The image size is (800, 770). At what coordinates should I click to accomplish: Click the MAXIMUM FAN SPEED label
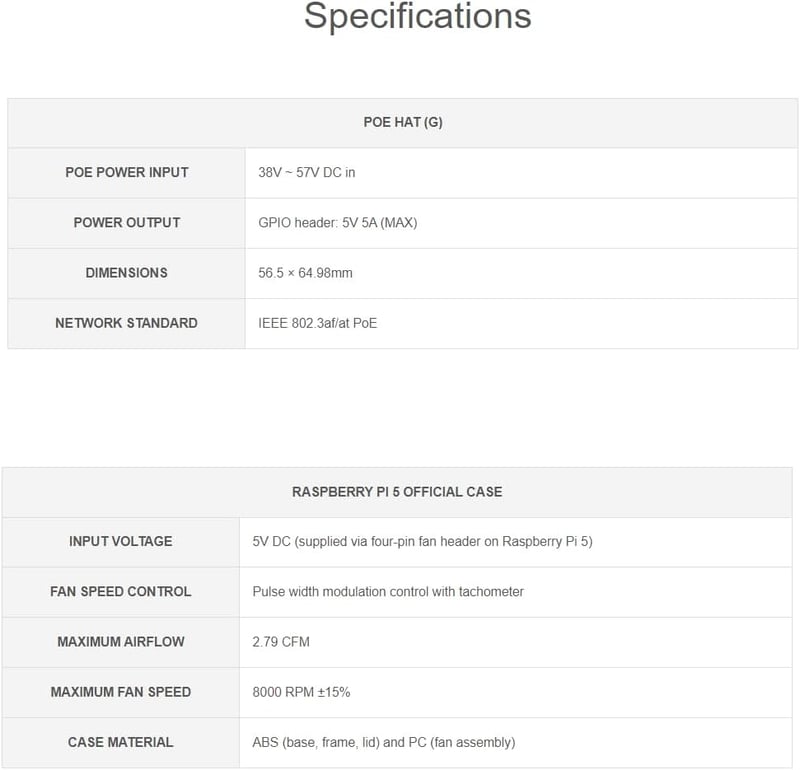(121, 692)
